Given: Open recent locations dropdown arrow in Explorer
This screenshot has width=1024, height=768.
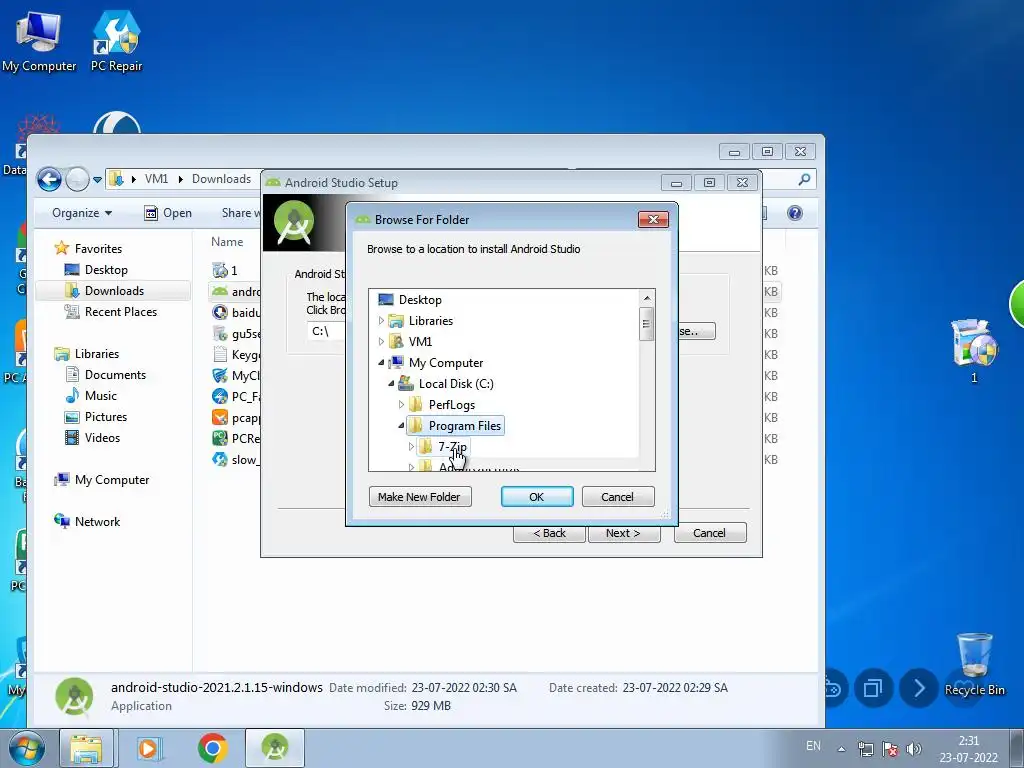Looking at the screenshot, I should [x=97, y=180].
